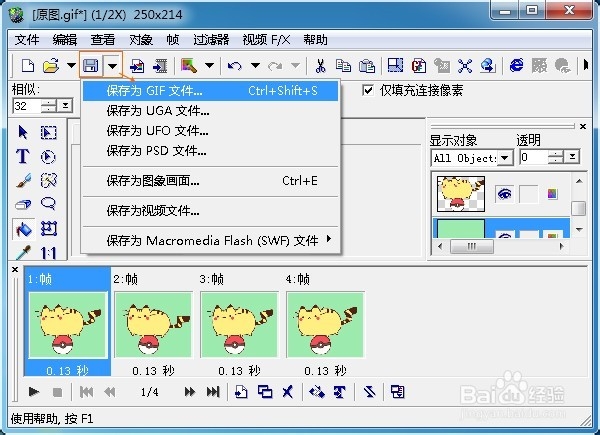Select the Fill bucket tool

point(24,229)
